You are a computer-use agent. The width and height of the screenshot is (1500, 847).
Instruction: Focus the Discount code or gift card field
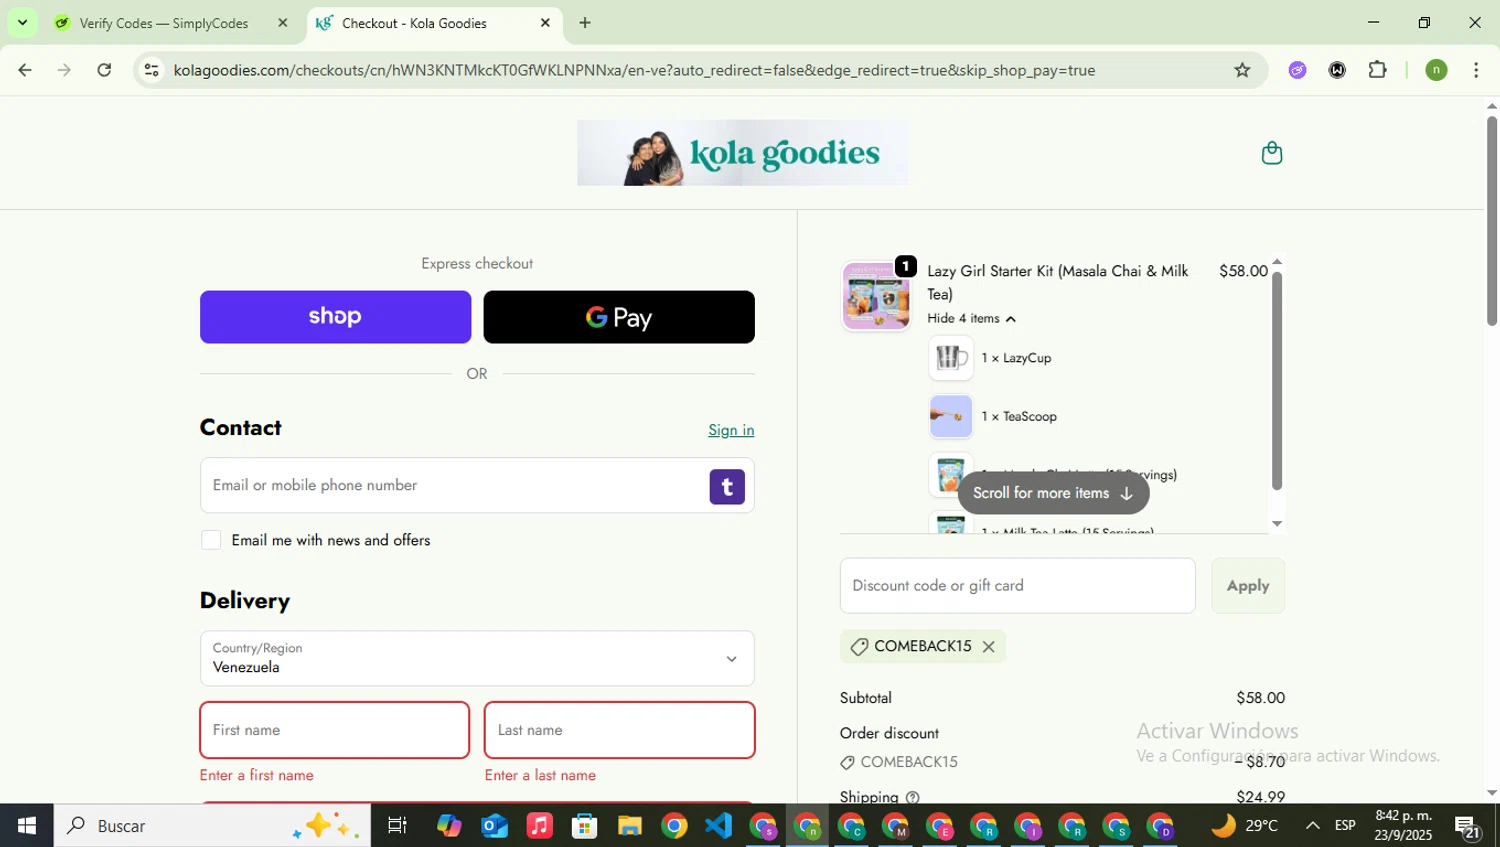(x=1017, y=586)
